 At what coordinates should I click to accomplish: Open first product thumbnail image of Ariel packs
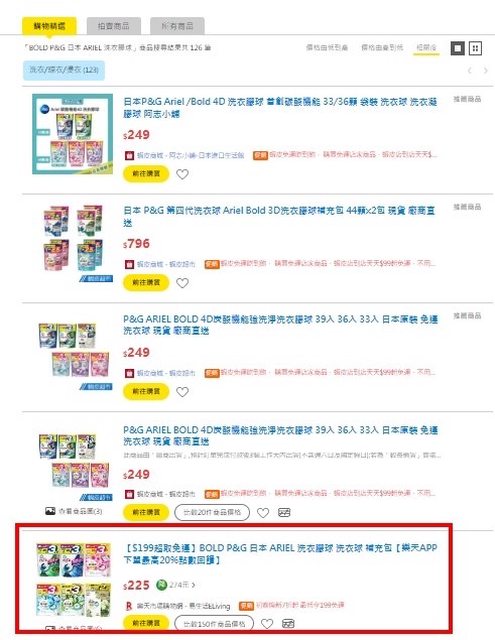73,134
